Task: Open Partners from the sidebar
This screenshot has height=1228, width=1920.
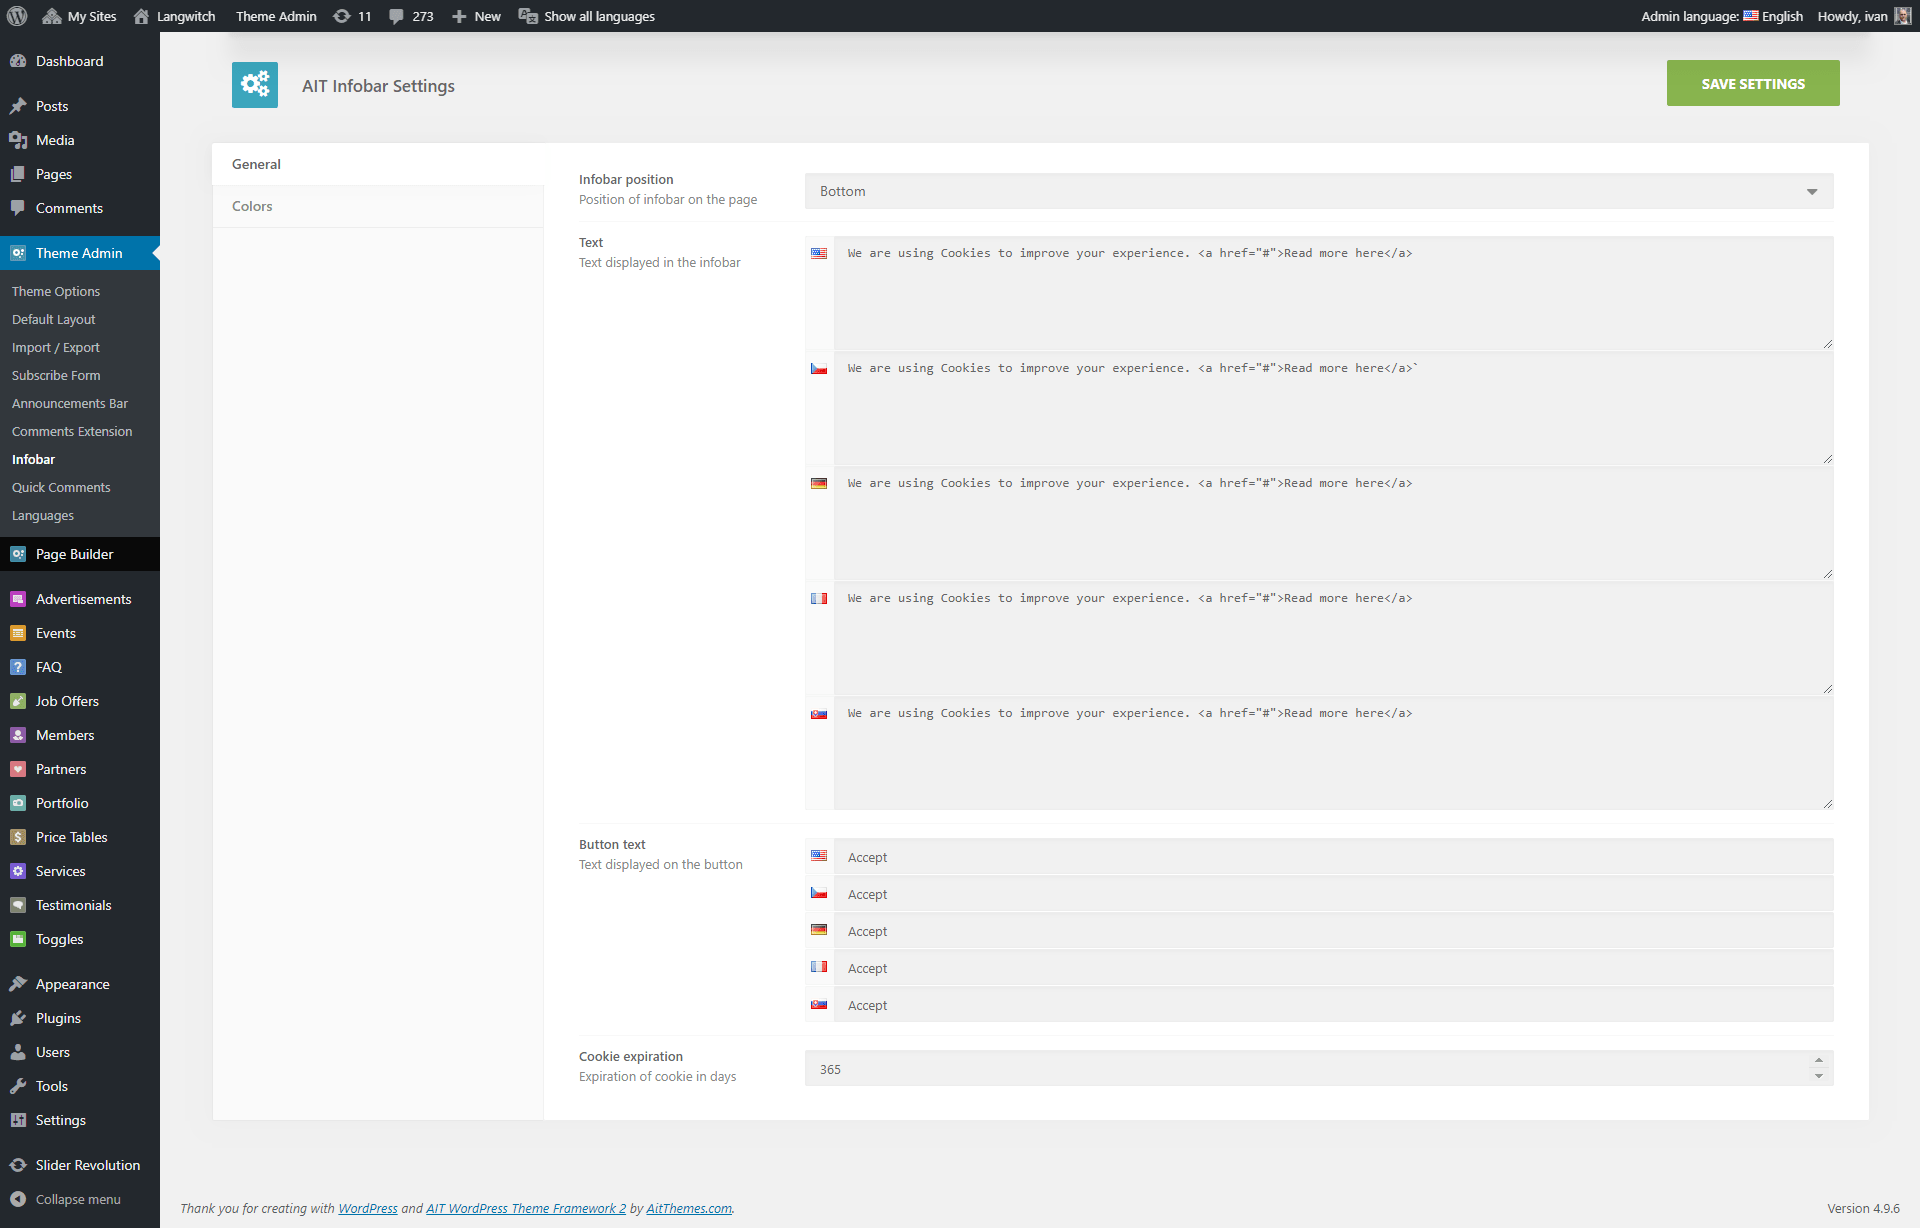Action: [x=80, y=769]
